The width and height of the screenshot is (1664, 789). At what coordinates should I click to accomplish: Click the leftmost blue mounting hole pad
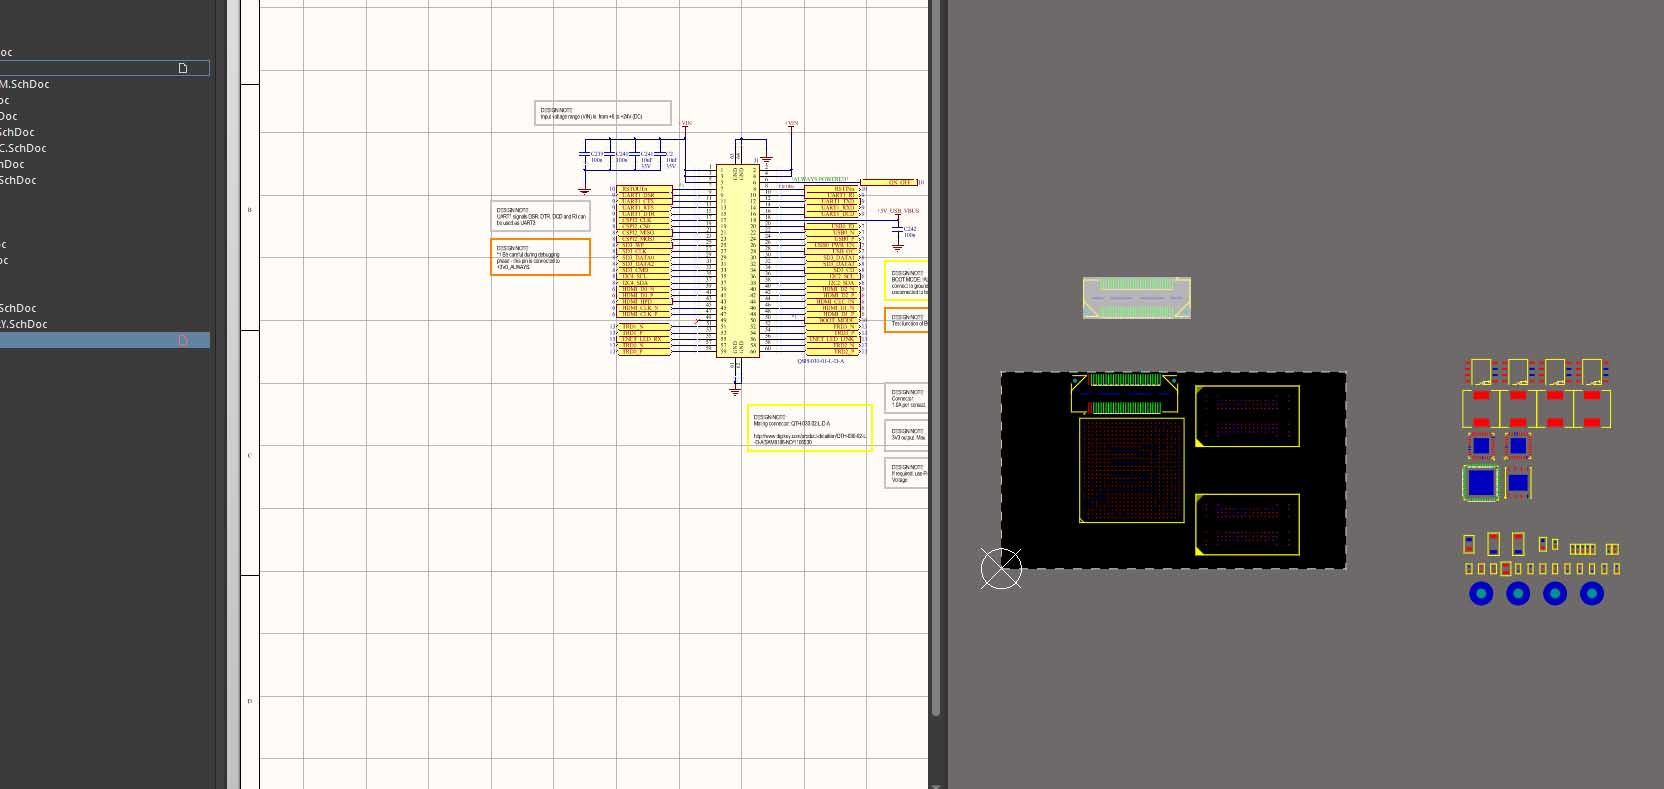(x=1481, y=594)
